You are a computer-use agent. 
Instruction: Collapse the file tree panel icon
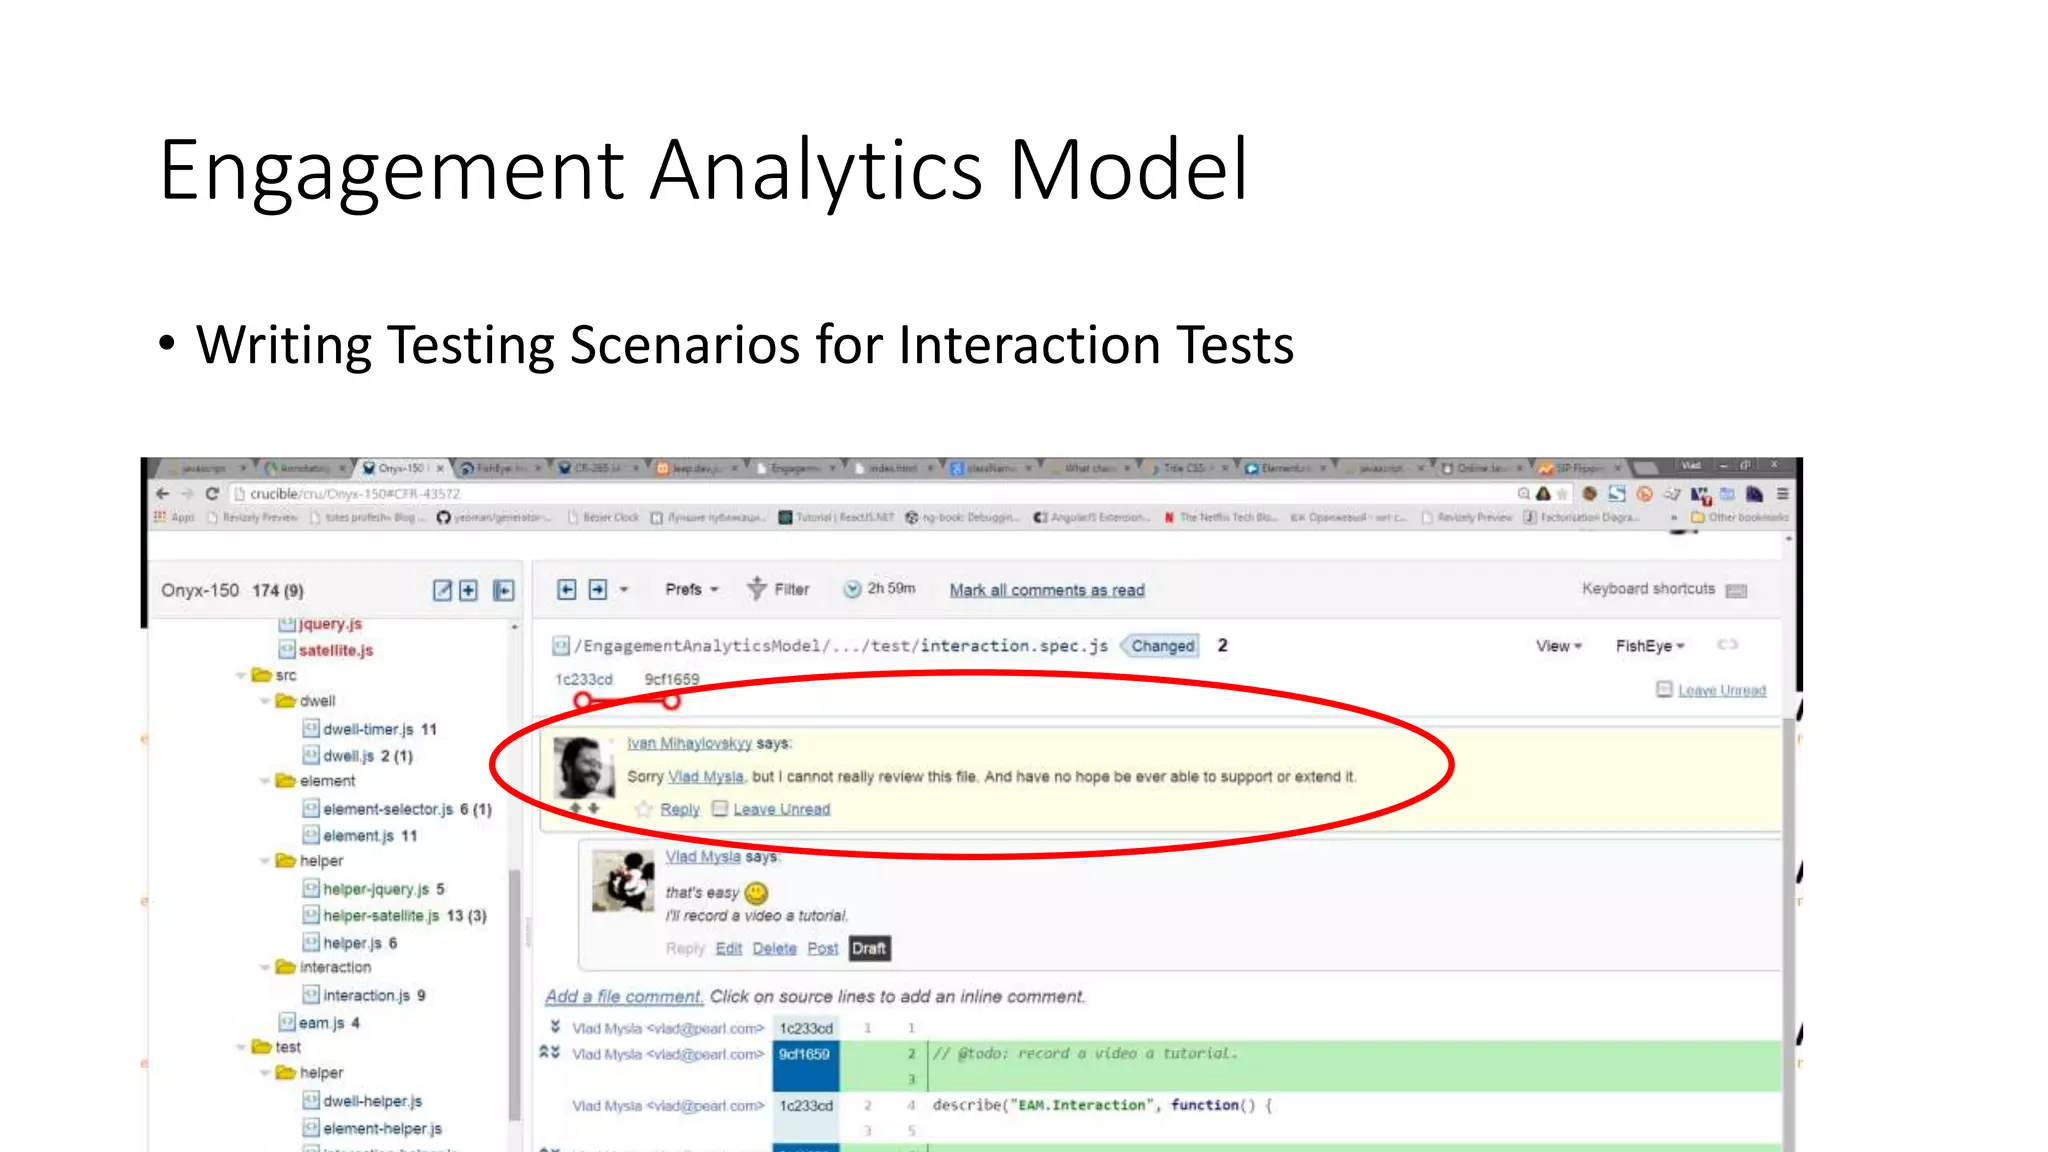[504, 590]
